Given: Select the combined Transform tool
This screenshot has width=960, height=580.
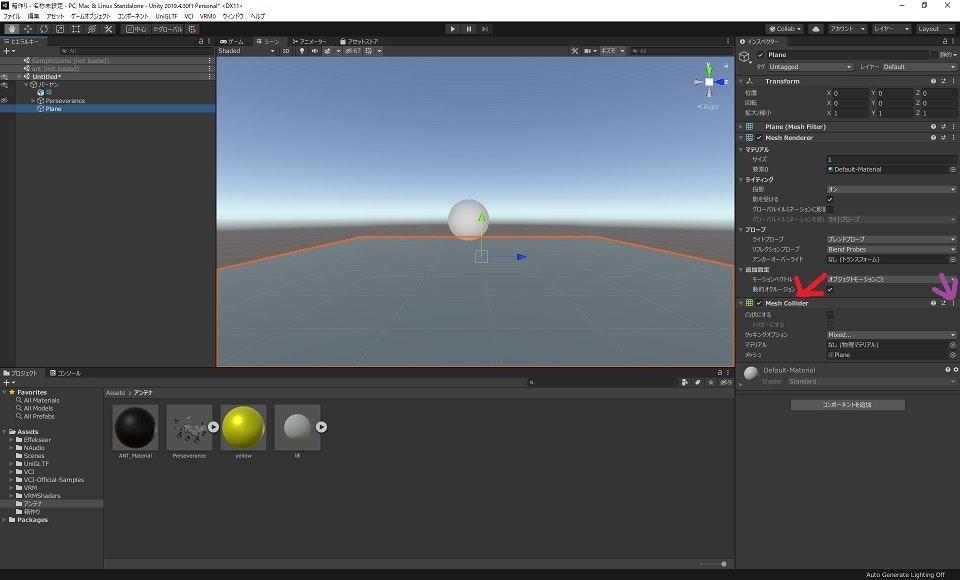Looking at the screenshot, I should 92,29.
